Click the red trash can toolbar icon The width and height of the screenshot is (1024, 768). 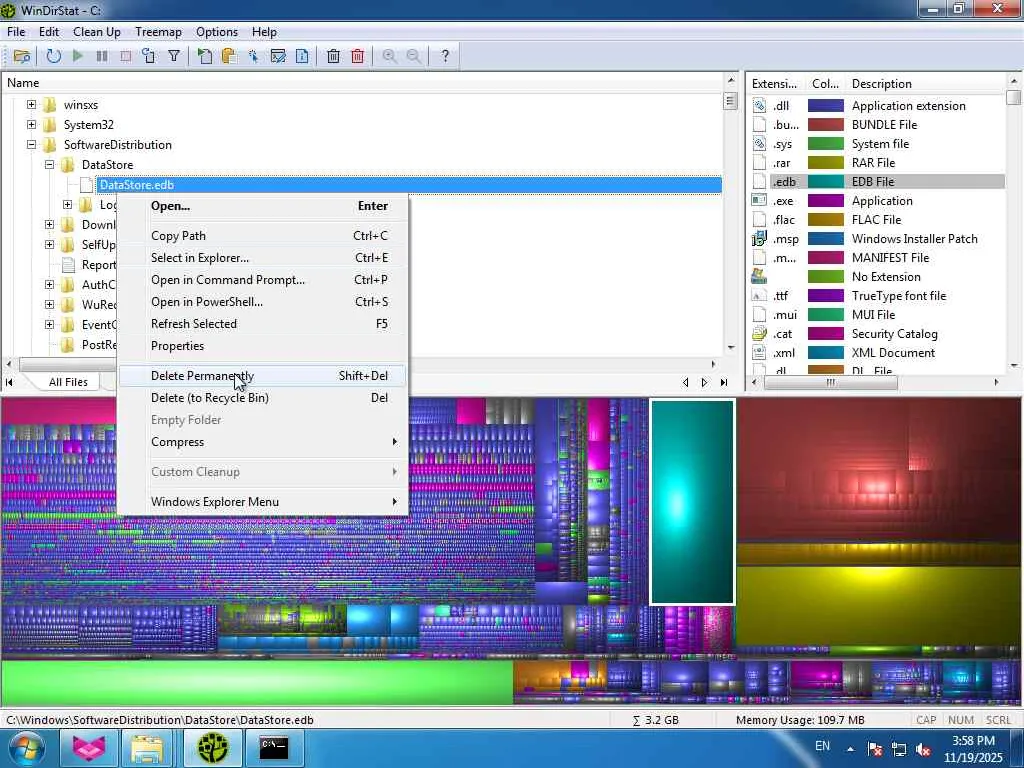click(357, 56)
